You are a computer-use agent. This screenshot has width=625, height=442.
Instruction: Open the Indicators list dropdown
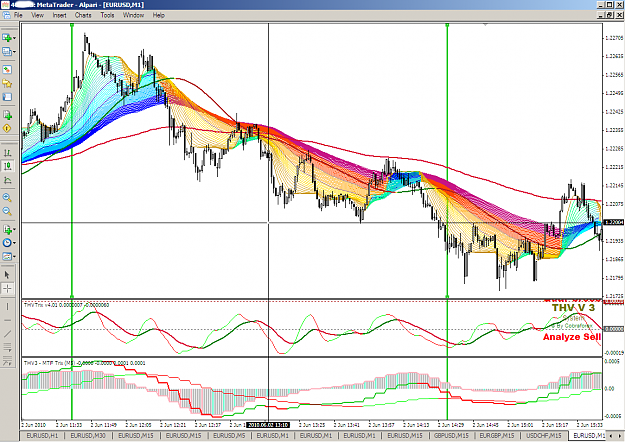(8, 229)
